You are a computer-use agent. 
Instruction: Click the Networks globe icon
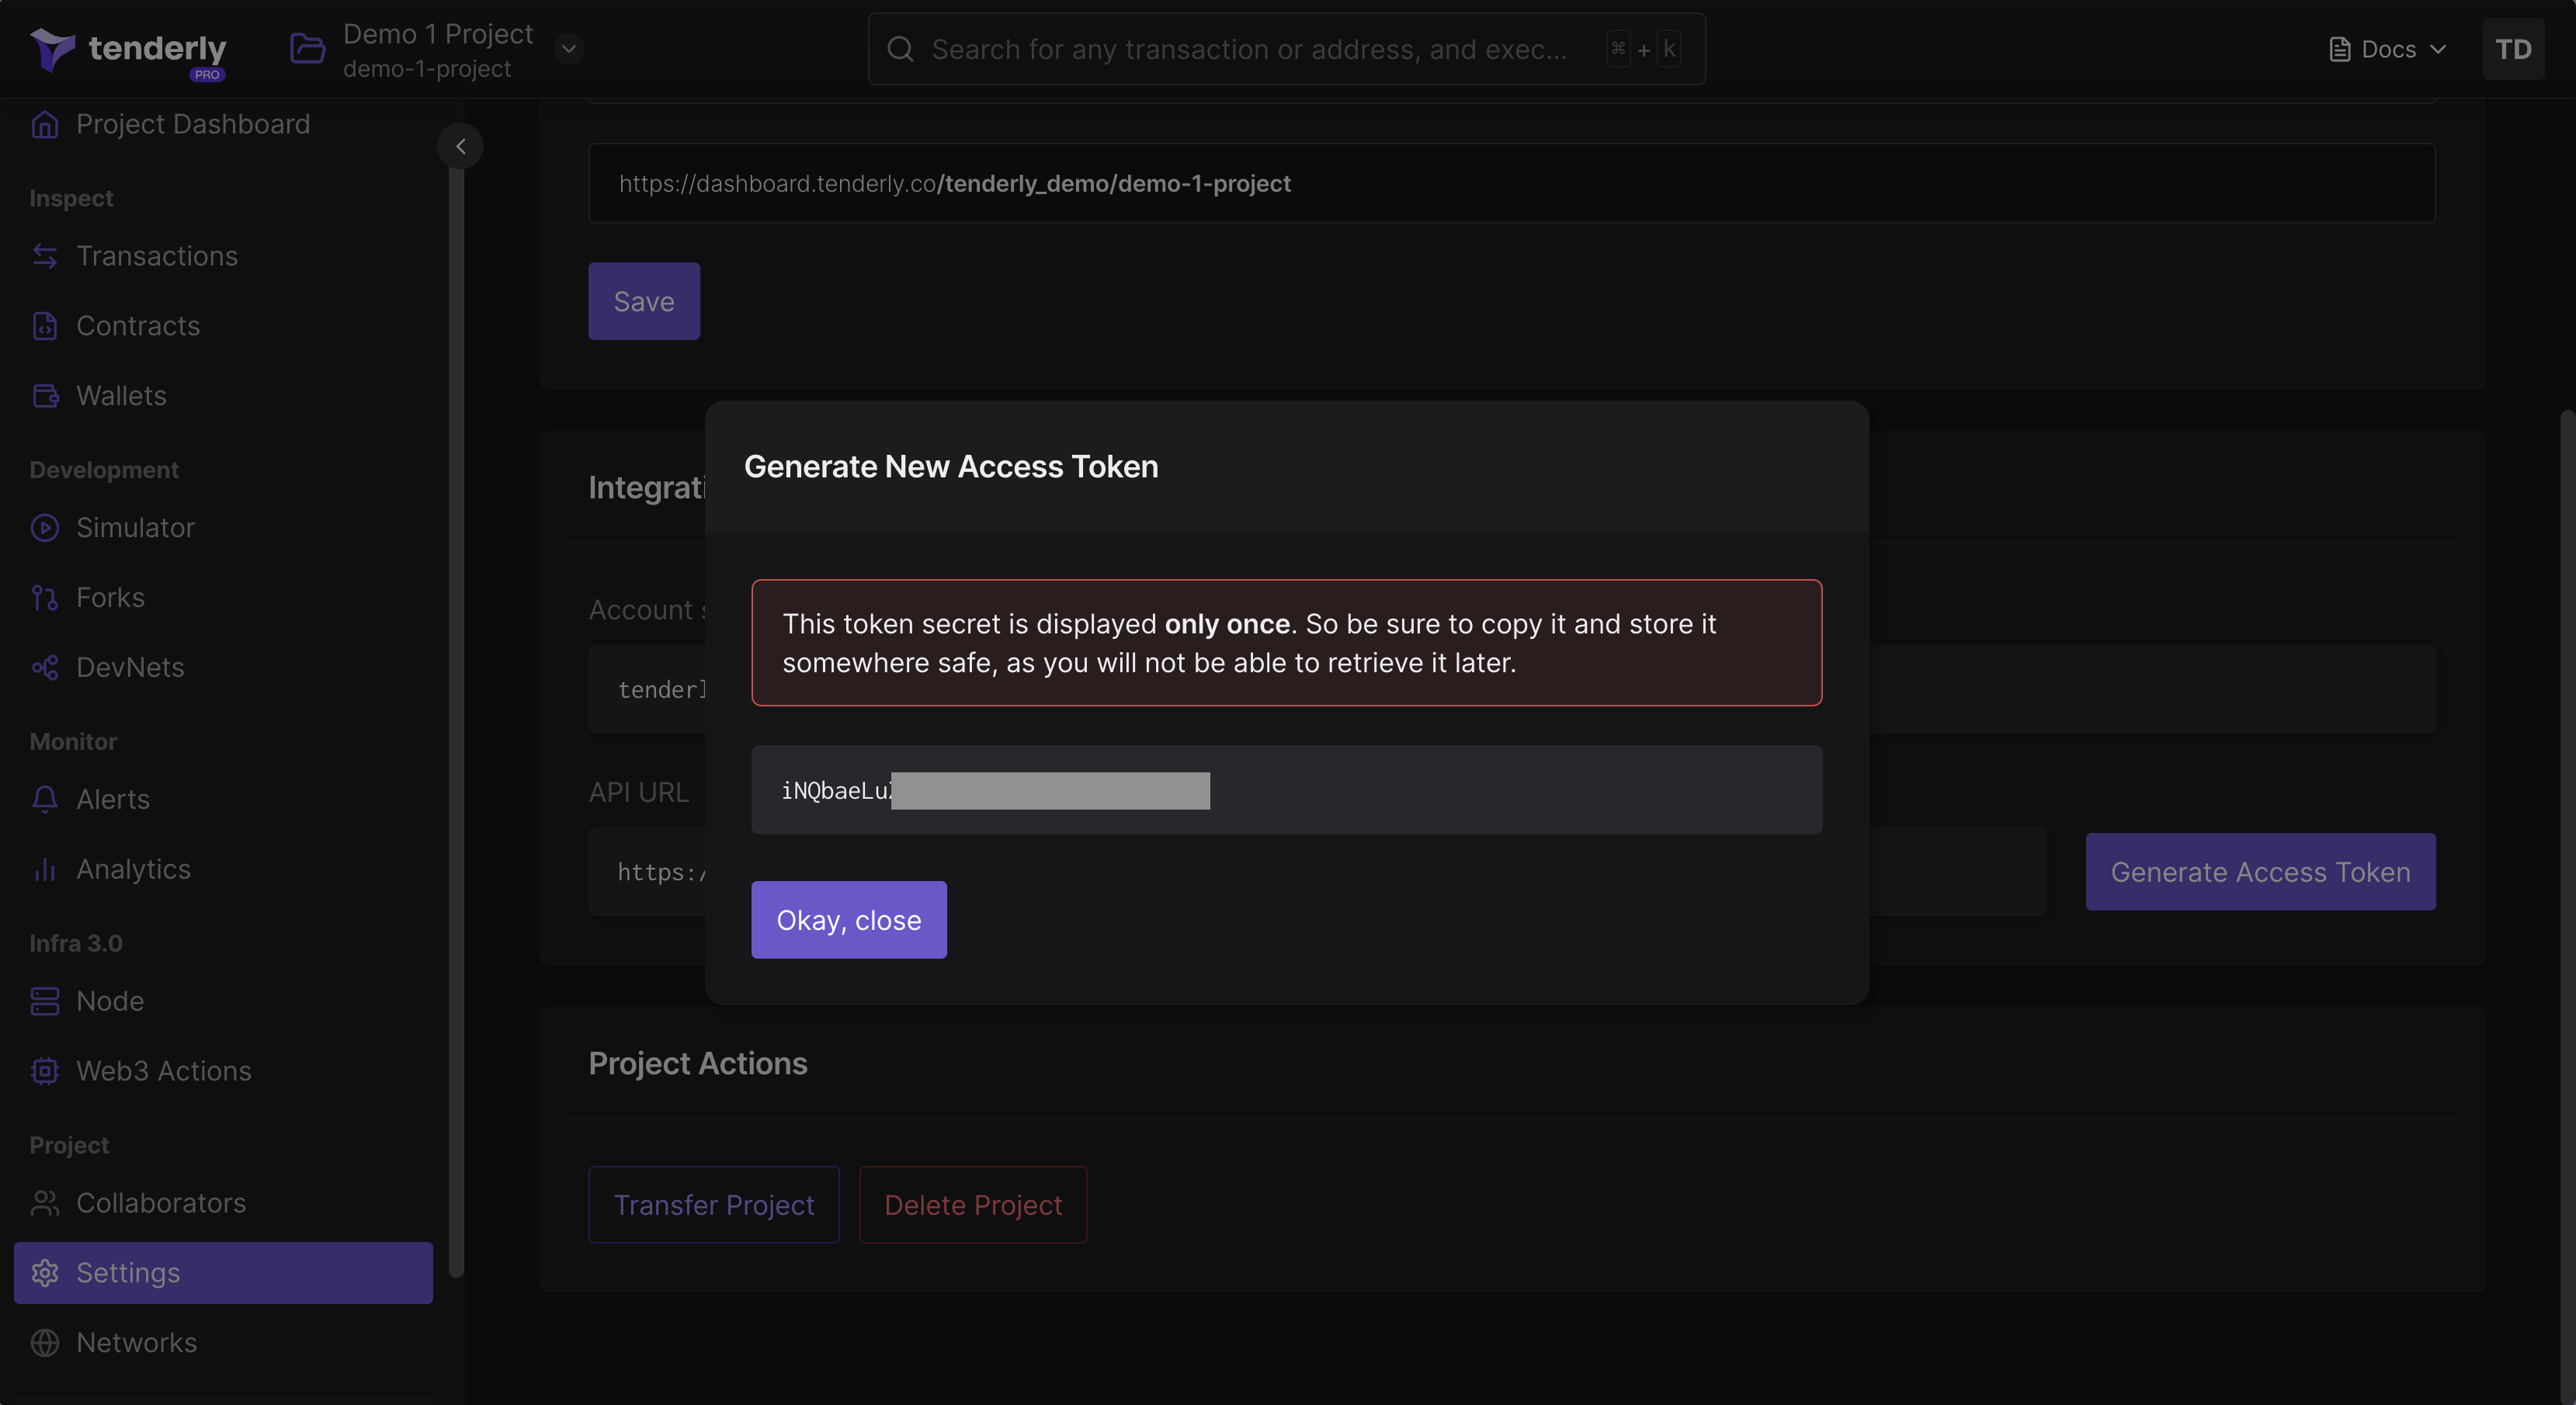point(45,1343)
